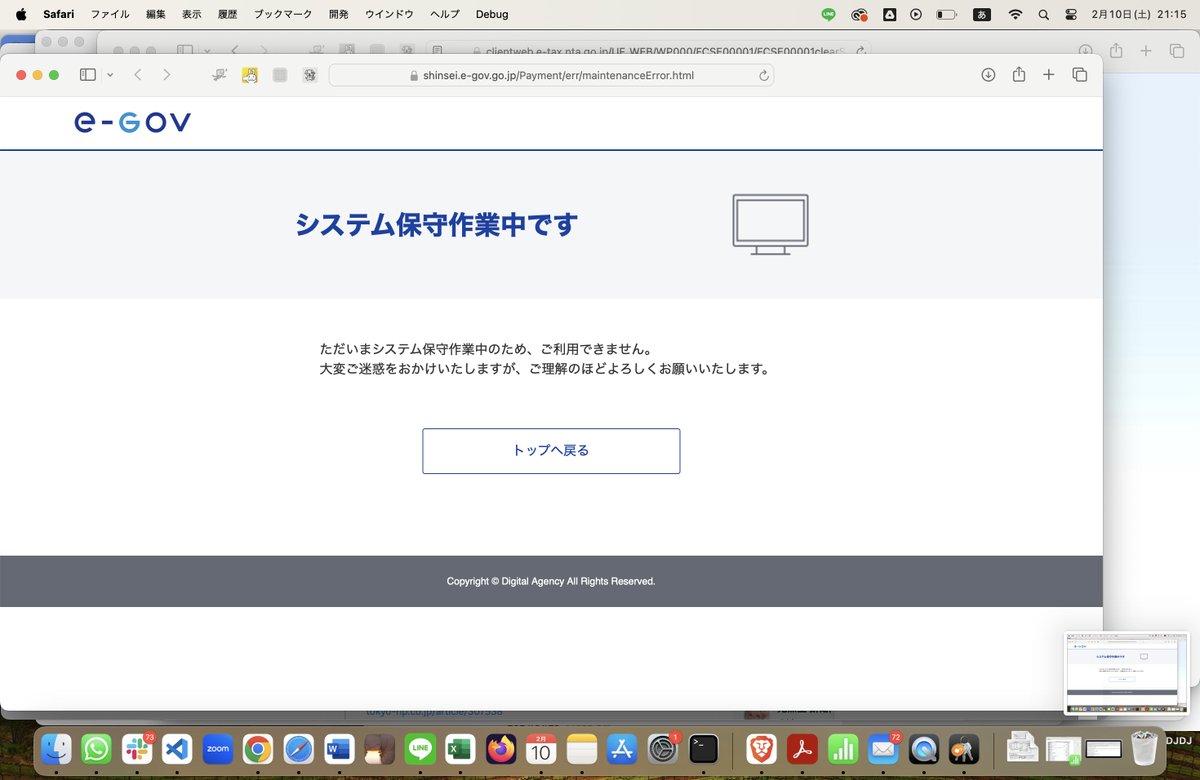Click the Wi-Fi status icon
This screenshot has width=1200, height=780.
(x=1016, y=14)
